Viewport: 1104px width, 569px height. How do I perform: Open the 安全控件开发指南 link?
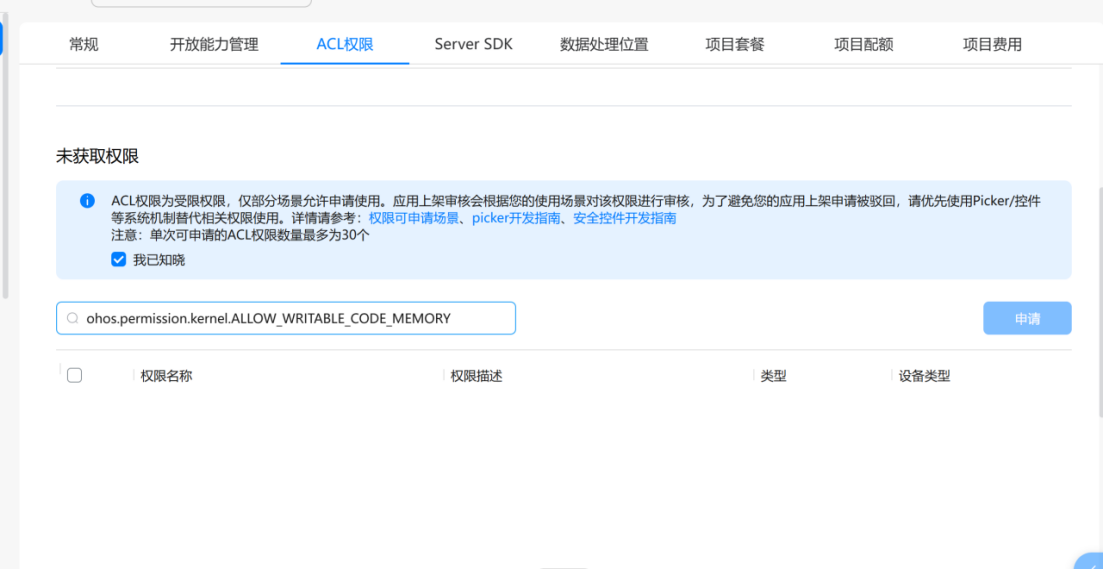(624, 218)
